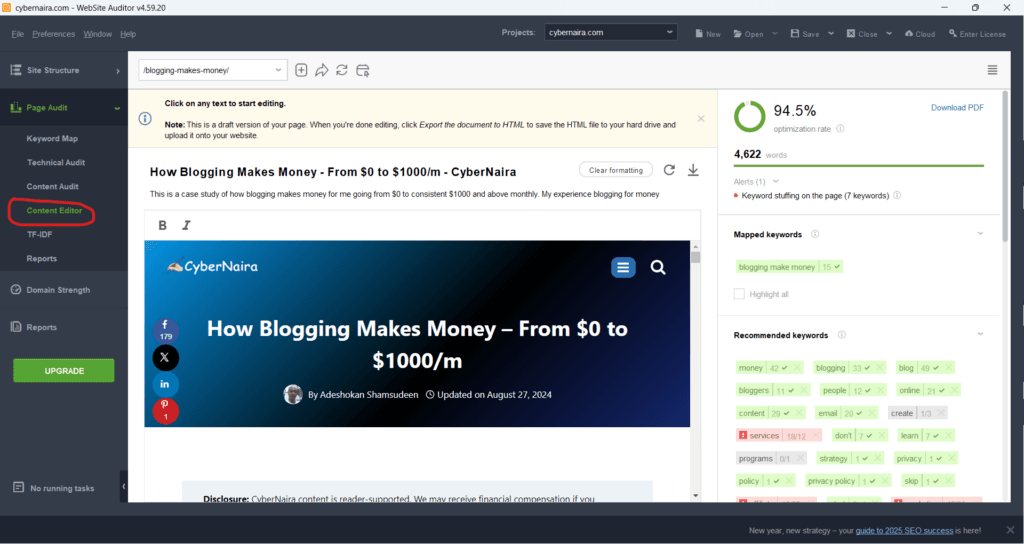This screenshot has height=544, width=1024.
Task: Open the page URL dropdown /blogging-makes-money/
Action: click(213, 70)
